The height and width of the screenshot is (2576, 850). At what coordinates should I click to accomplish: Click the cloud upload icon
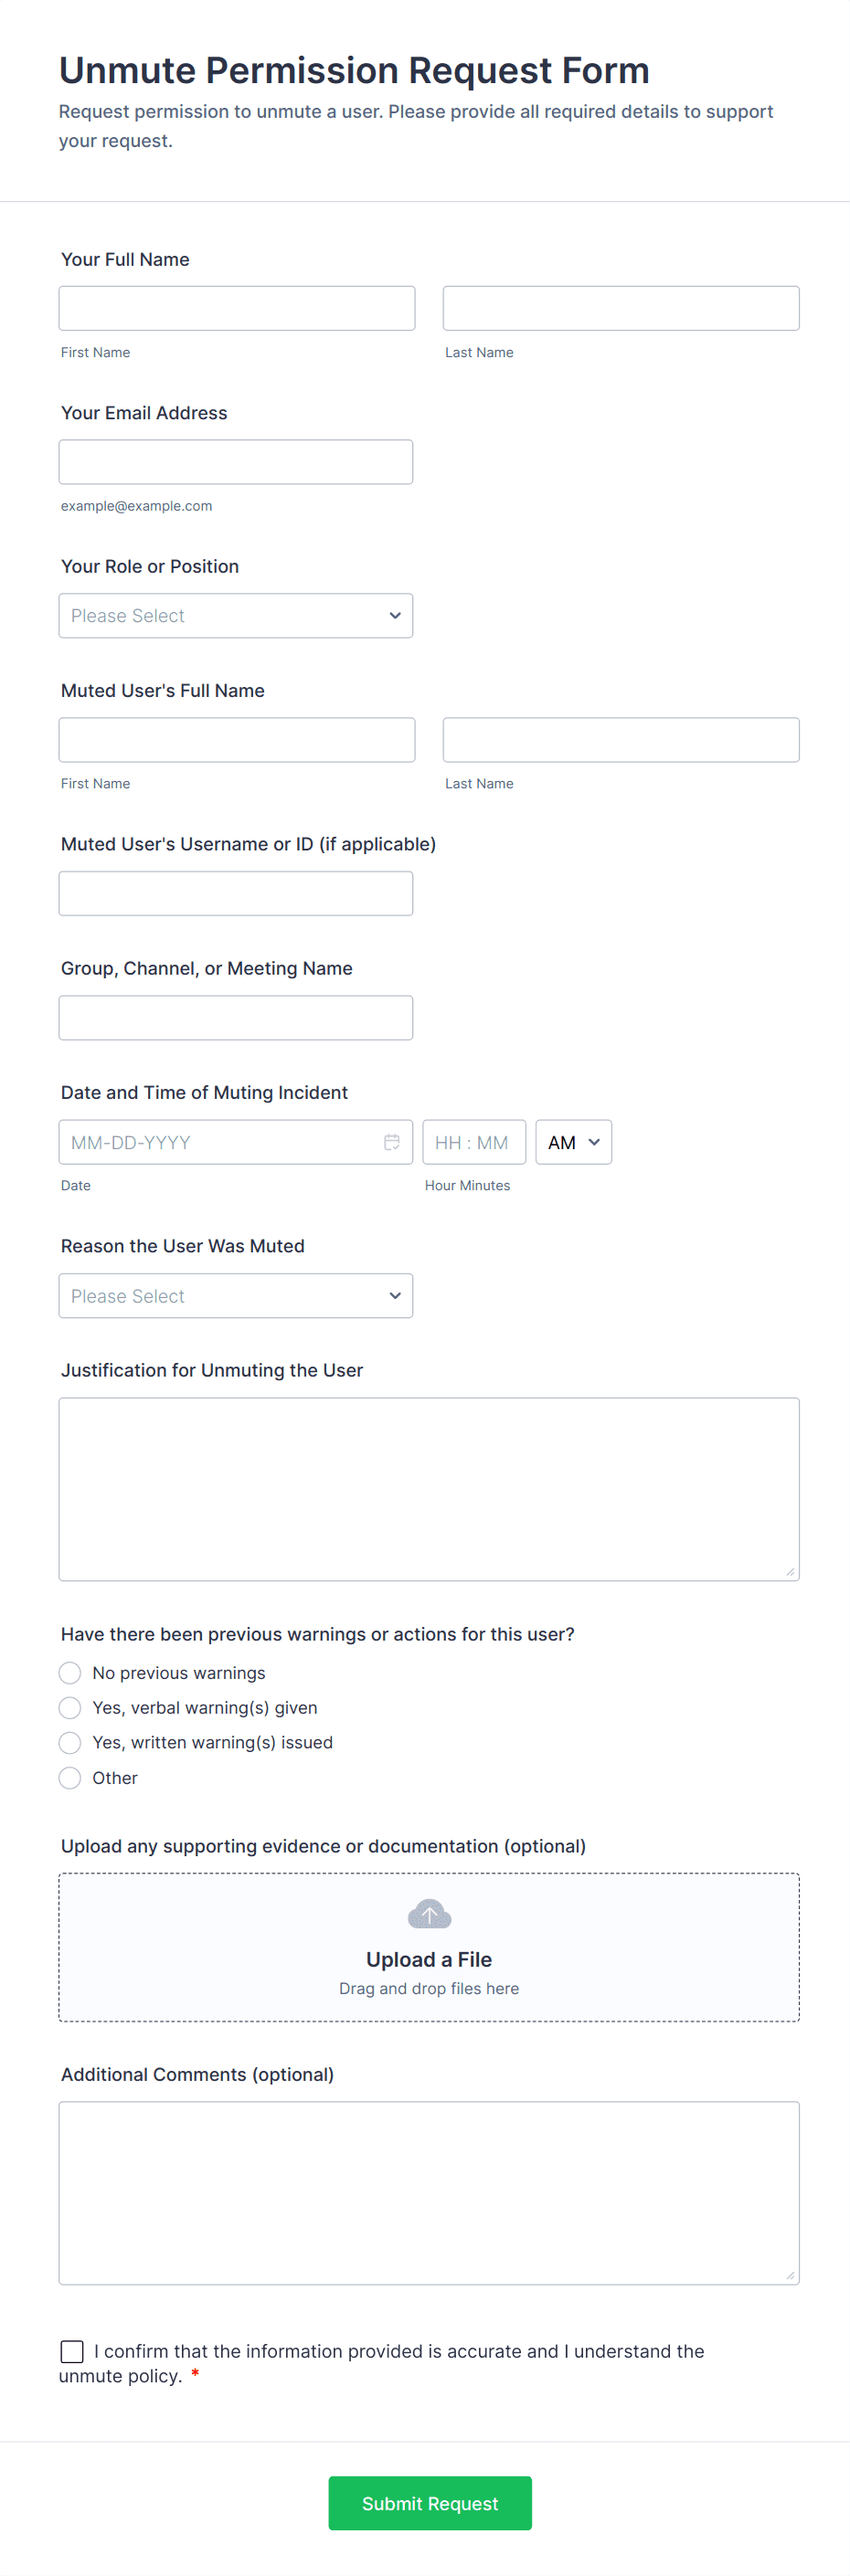[429, 1914]
